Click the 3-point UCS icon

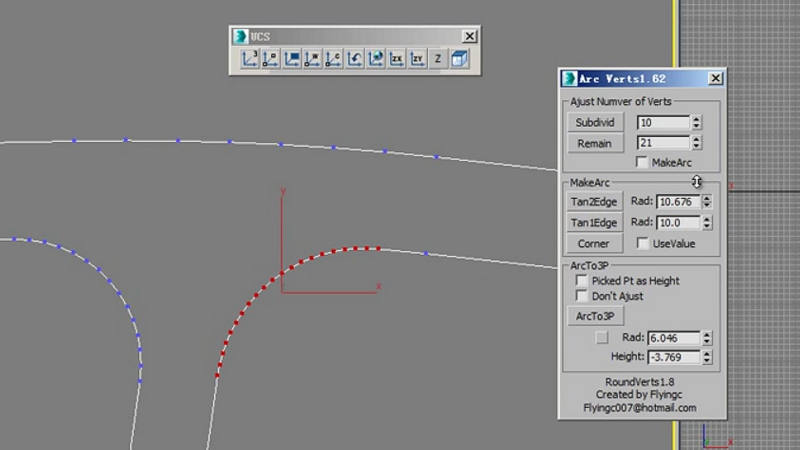pos(250,59)
